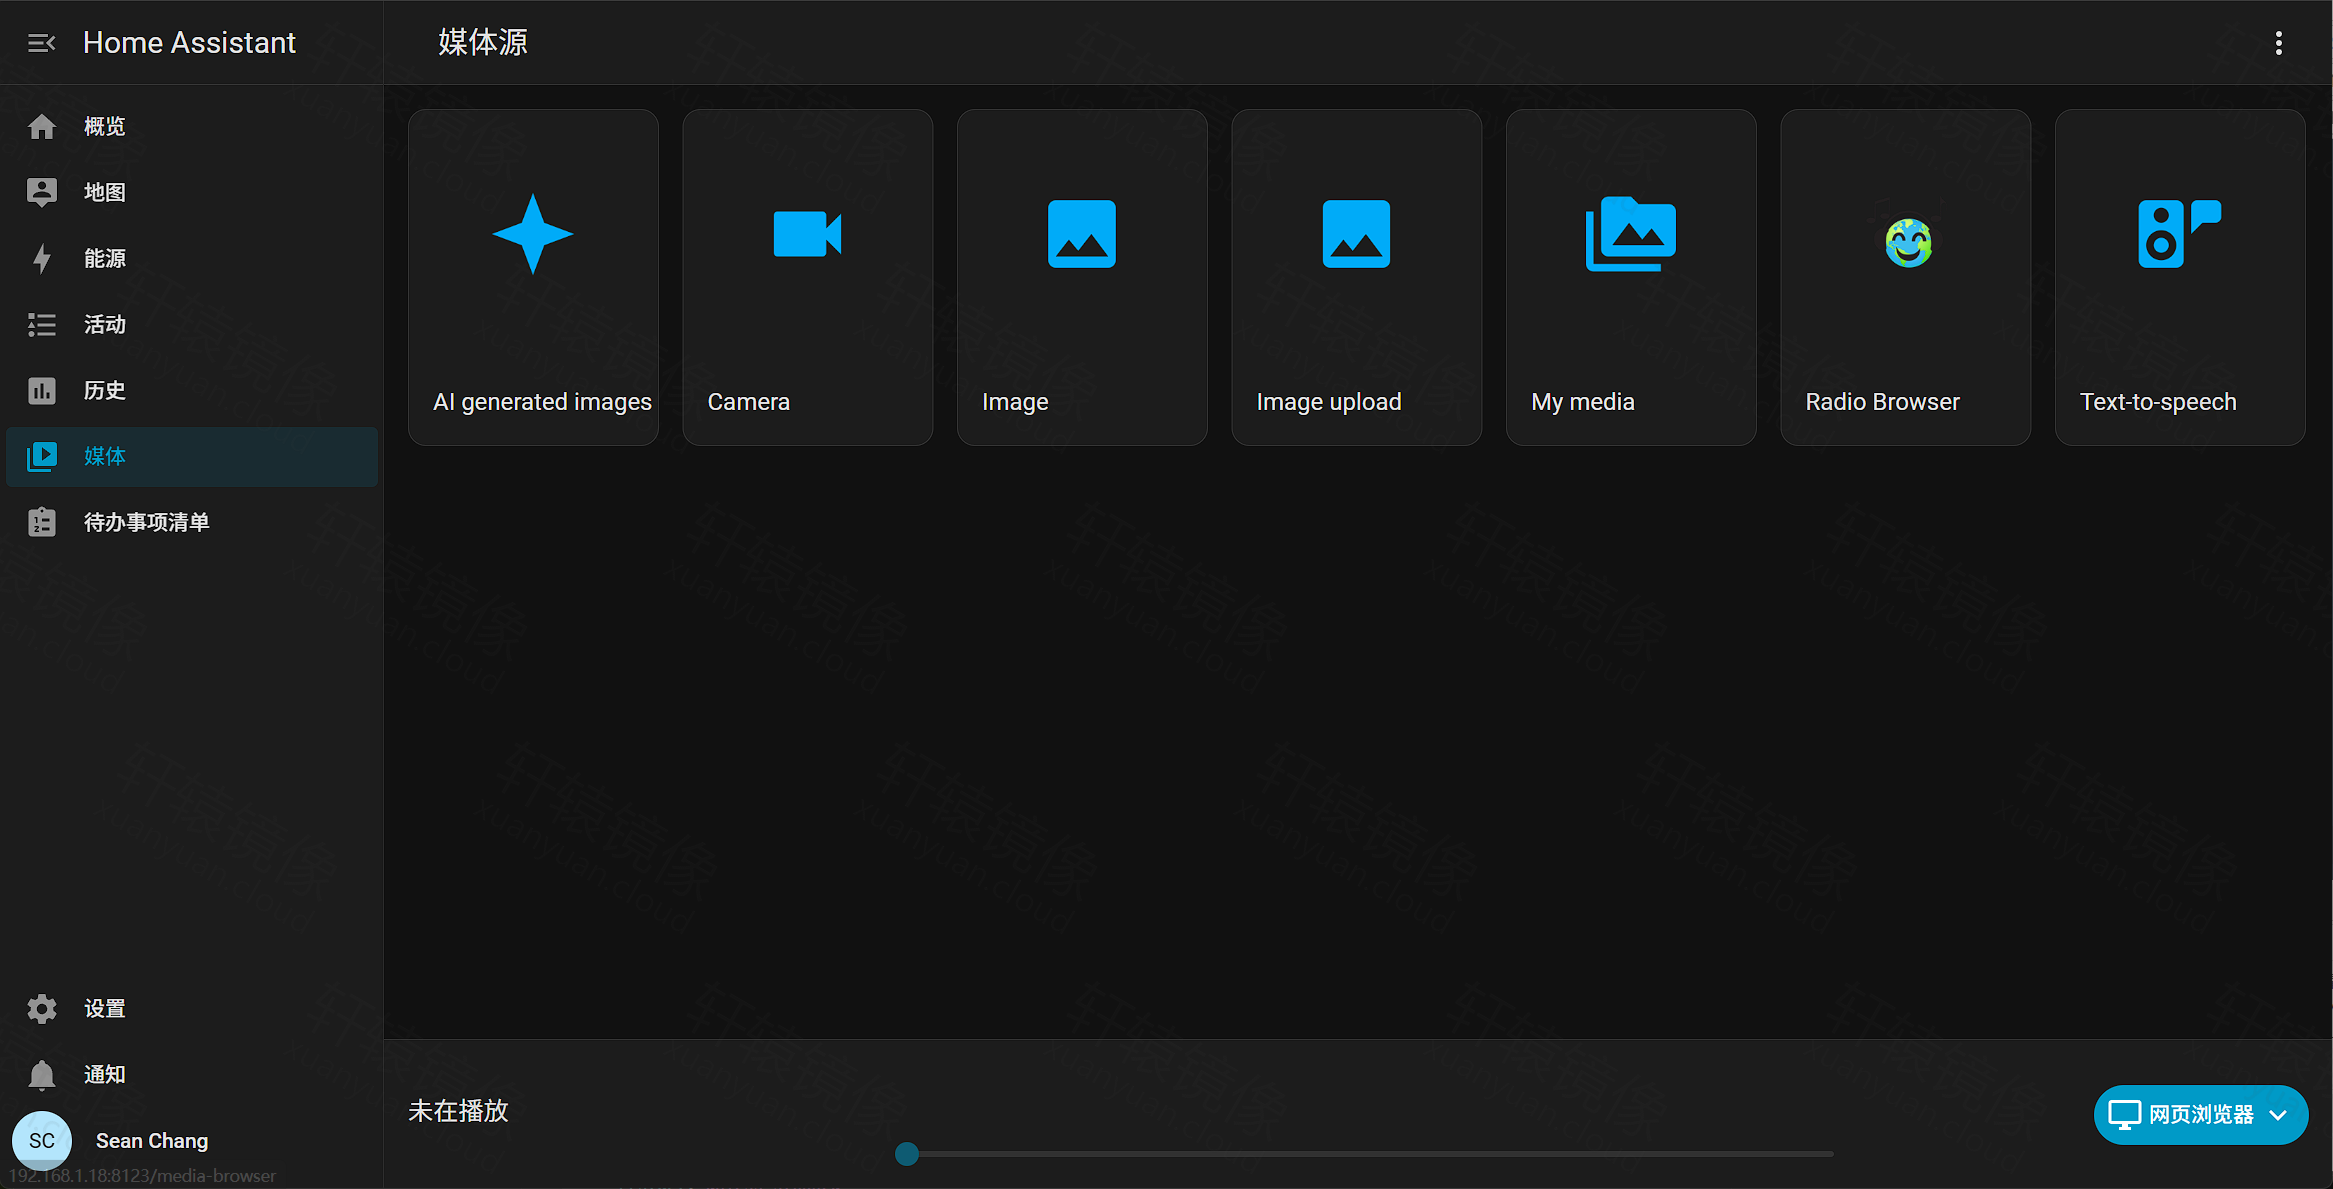Click the speaker icon on Text-to-speech card
The width and height of the screenshot is (2333, 1189).
(x=2179, y=234)
